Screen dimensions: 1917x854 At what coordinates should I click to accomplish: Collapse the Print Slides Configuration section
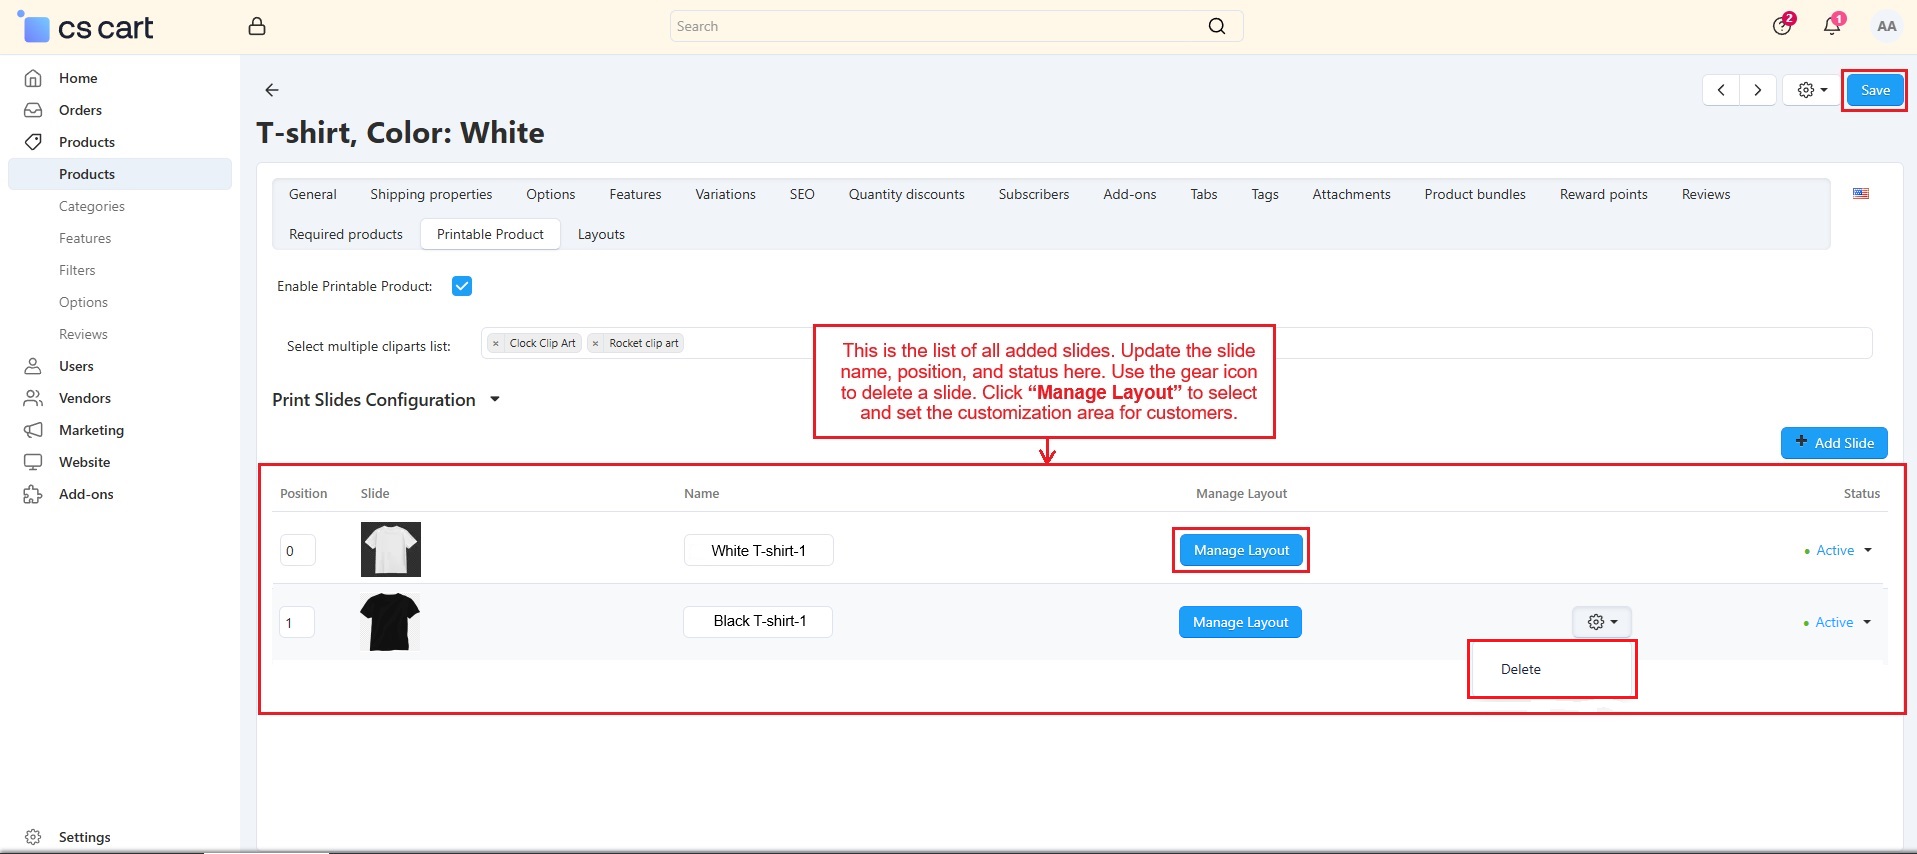(494, 400)
